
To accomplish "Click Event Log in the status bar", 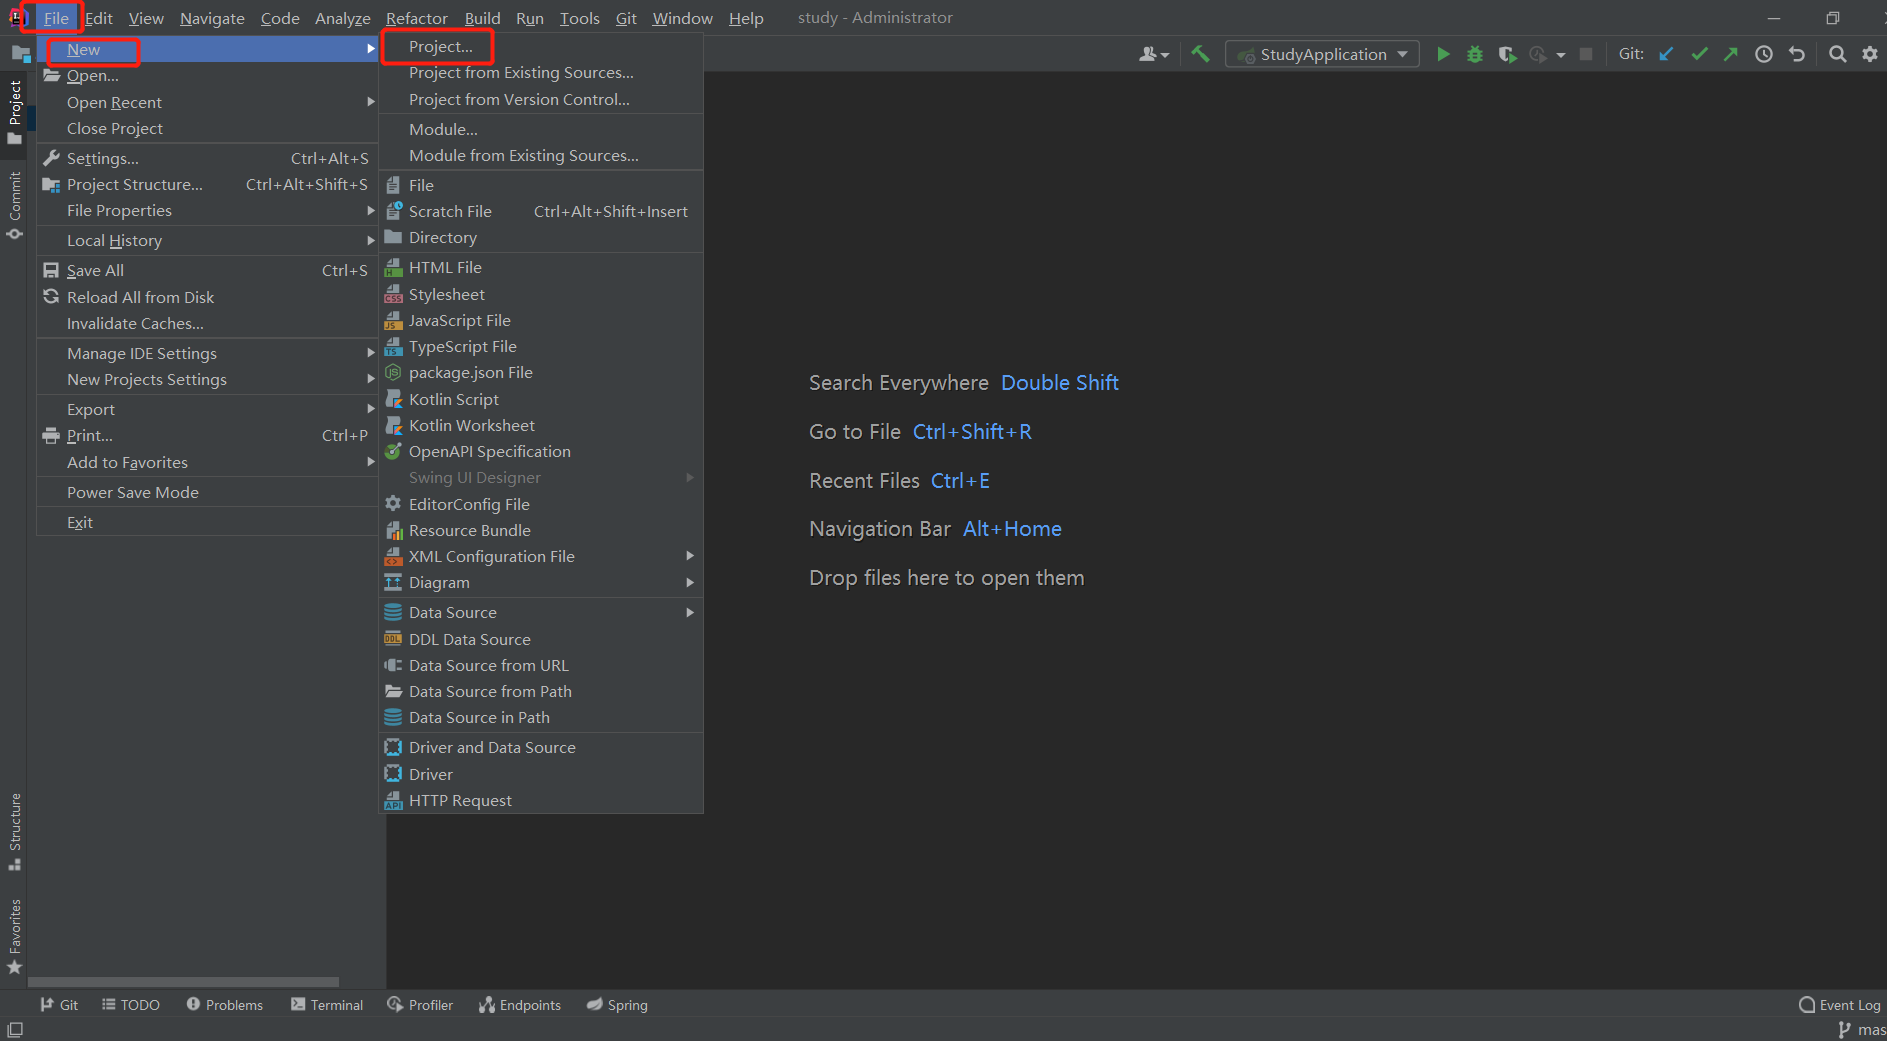I will [x=1839, y=1005].
